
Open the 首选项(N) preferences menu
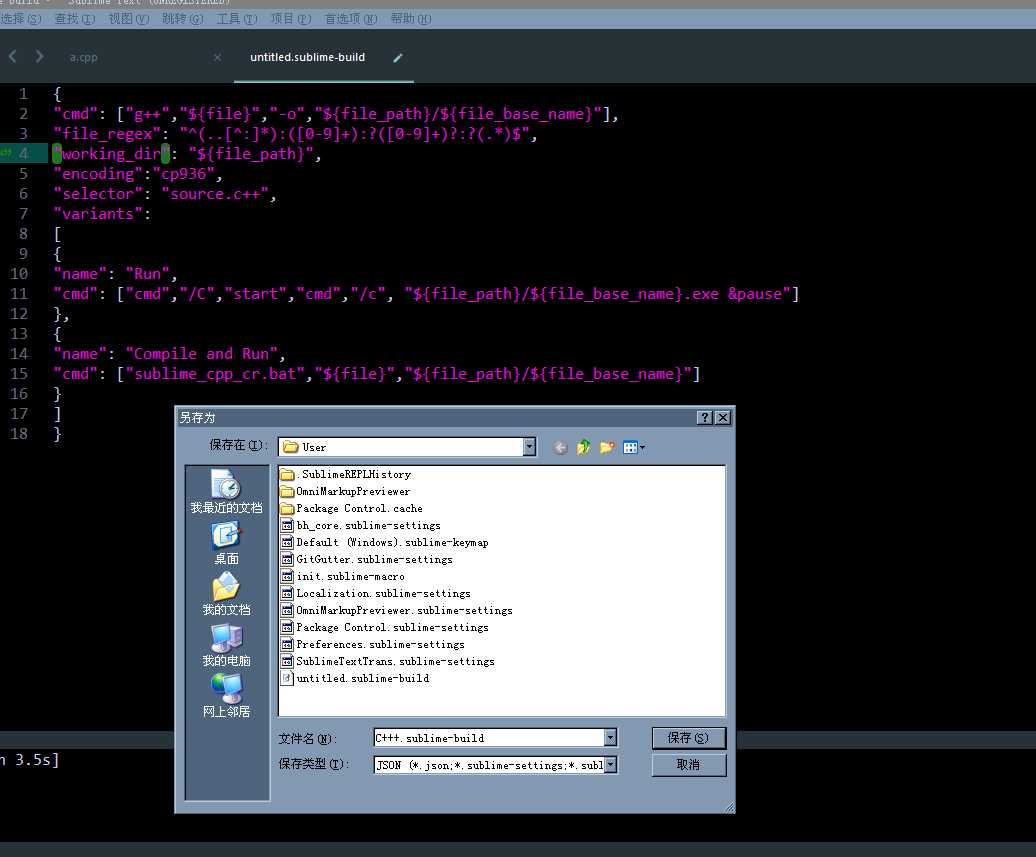coord(351,19)
